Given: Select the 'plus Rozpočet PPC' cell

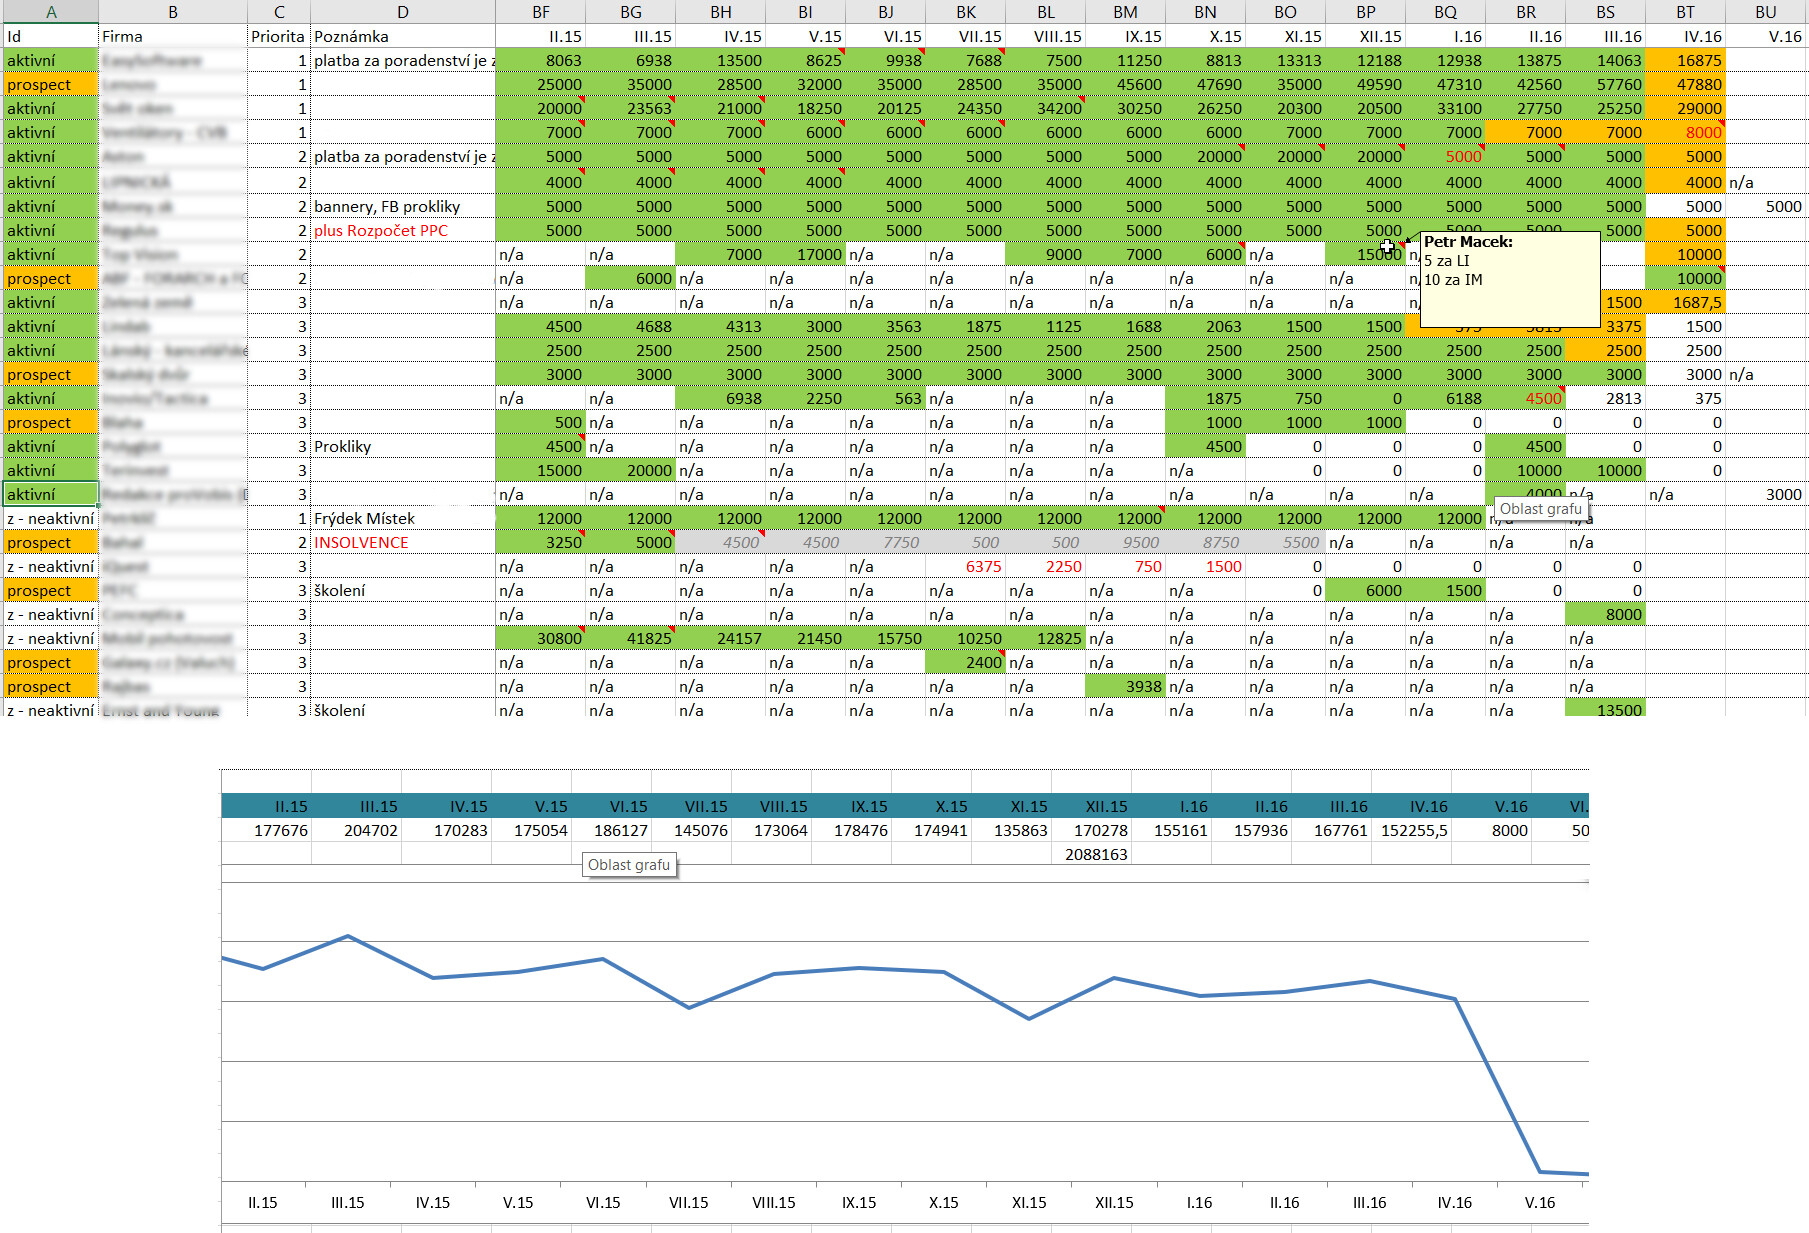Looking at the screenshot, I should tap(381, 231).
